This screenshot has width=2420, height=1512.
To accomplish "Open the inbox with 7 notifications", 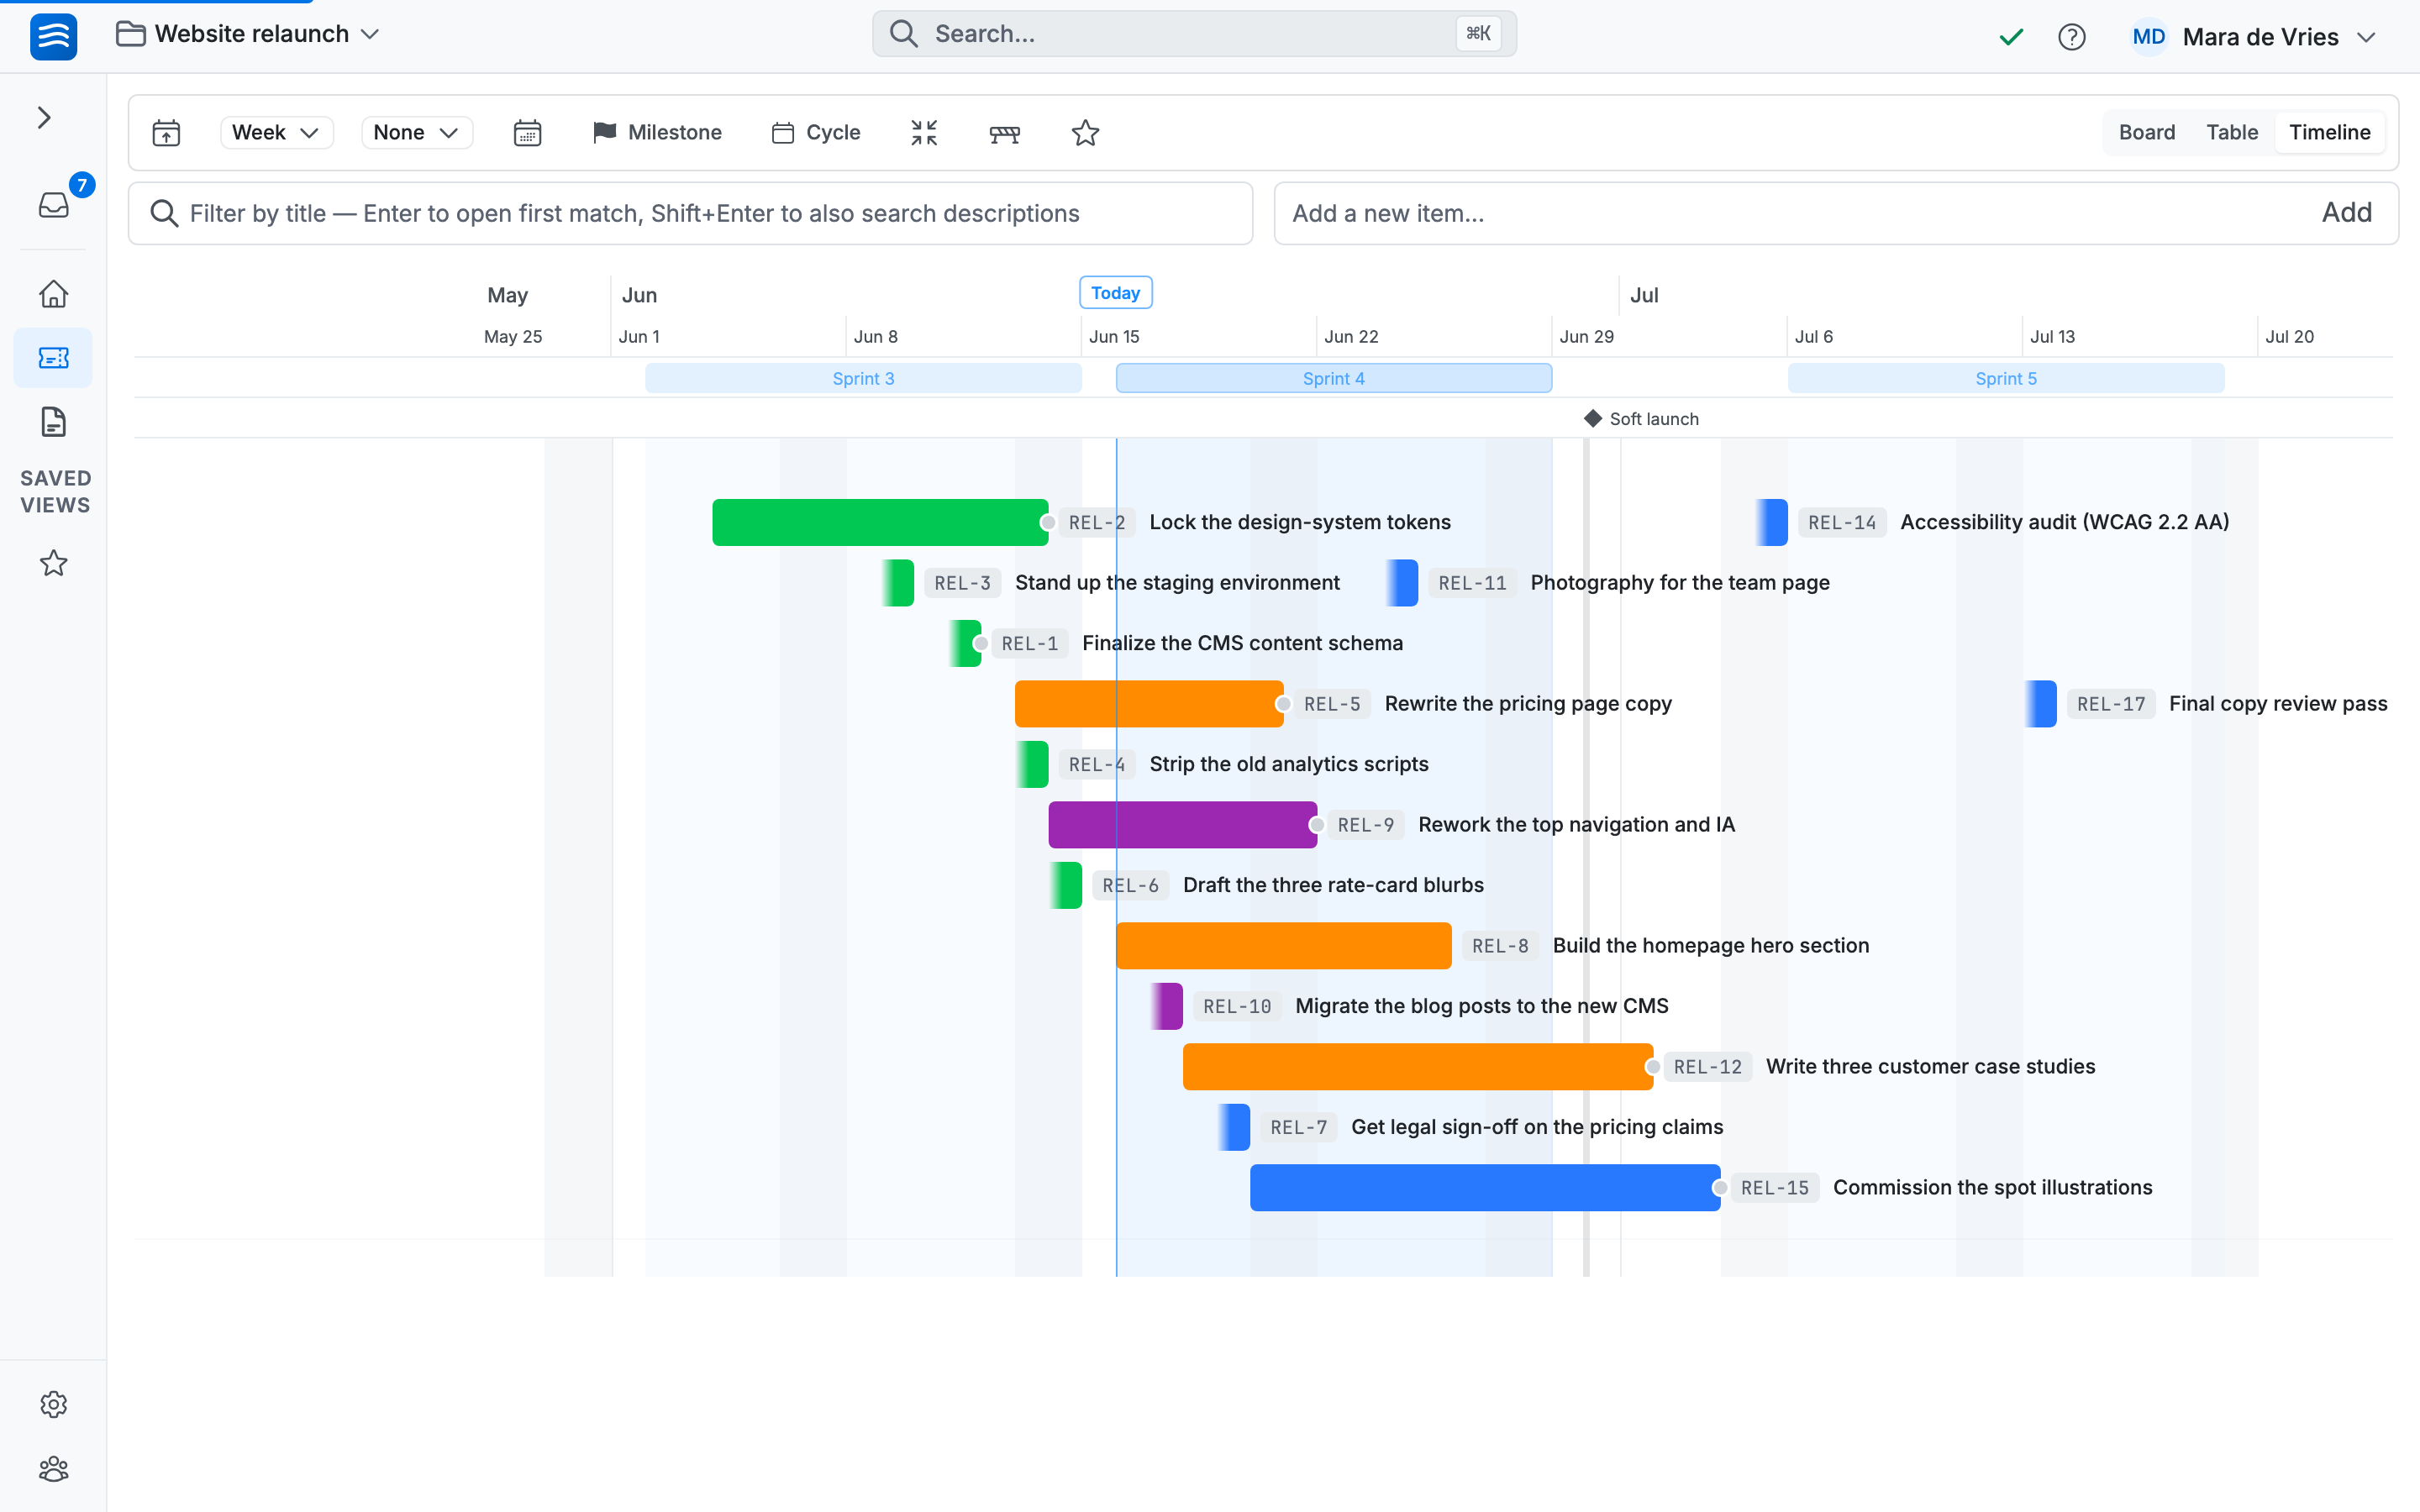I will 54,205.
